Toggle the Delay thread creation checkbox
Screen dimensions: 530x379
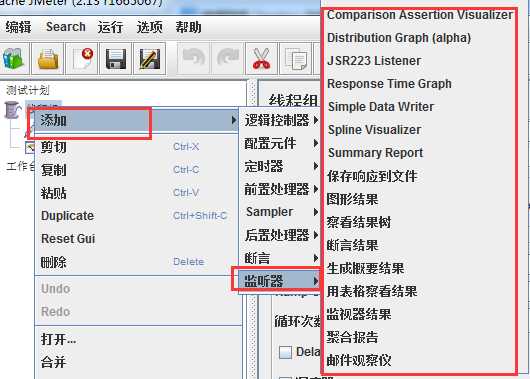coord(285,352)
